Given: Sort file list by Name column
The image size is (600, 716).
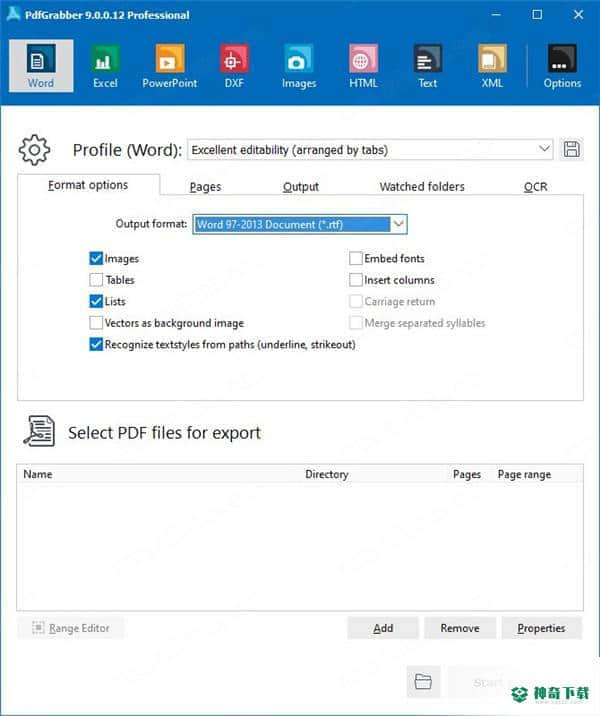Looking at the screenshot, I should pyautogui.click(x=38, y=474).
